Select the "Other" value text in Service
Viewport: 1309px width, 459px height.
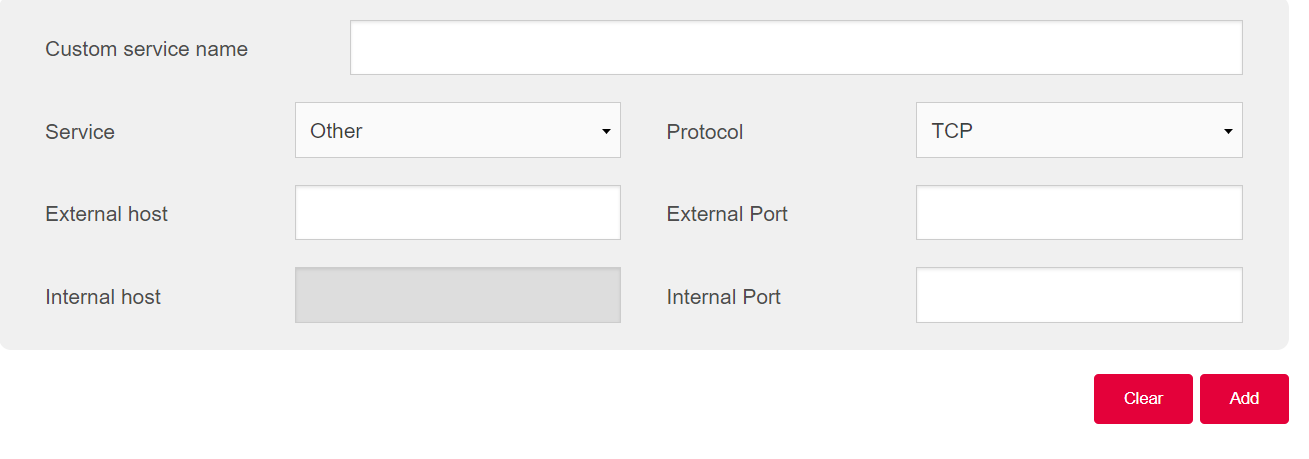tap(336, 131)
